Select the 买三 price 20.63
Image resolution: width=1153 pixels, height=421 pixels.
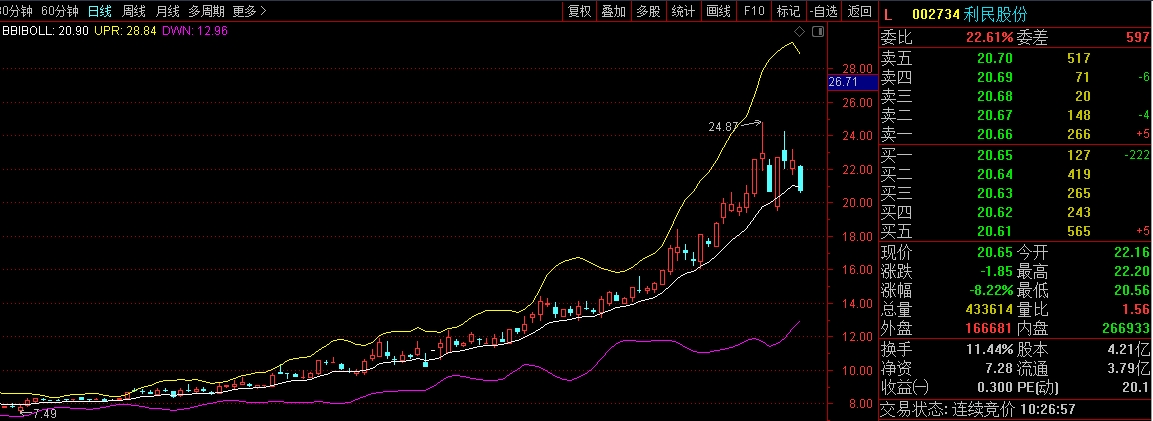994,193
